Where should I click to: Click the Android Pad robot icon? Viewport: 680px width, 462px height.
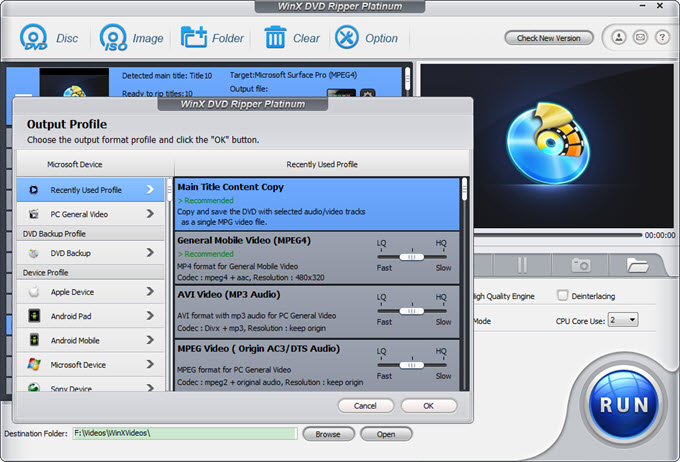click(34, 315)
